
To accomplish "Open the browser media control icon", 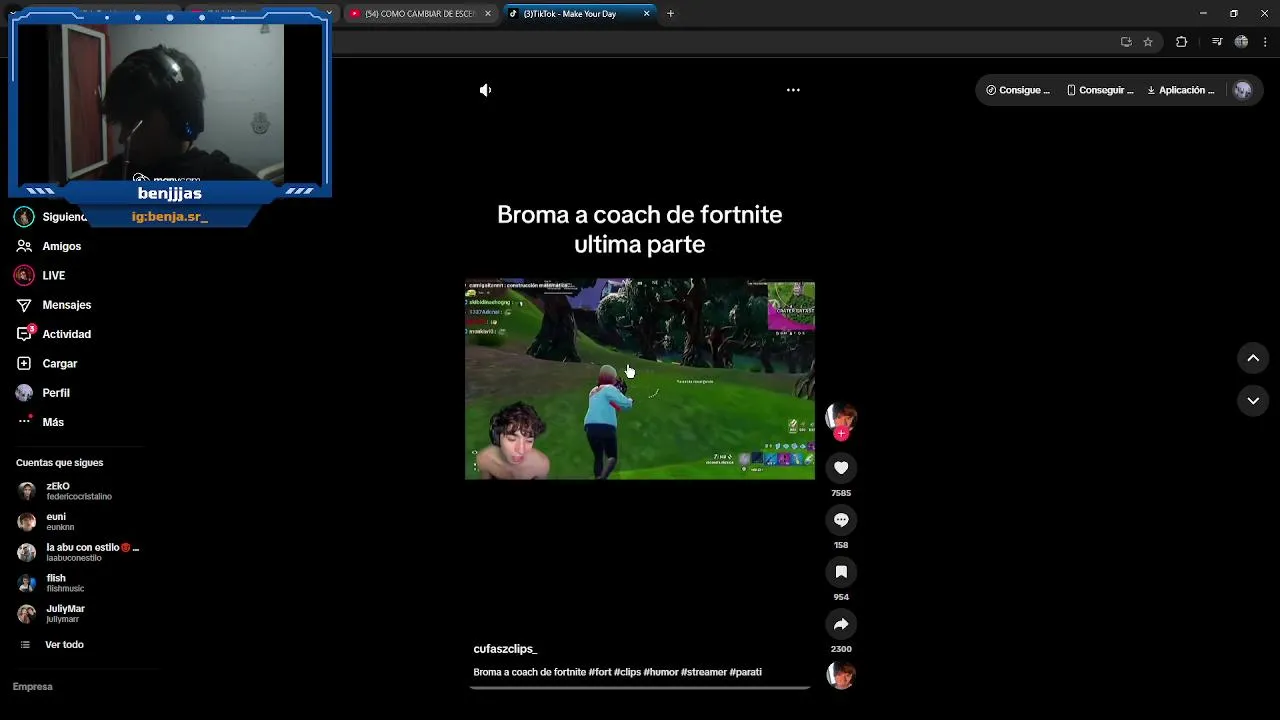I will pyautogui.click(x=1217, y=42).
